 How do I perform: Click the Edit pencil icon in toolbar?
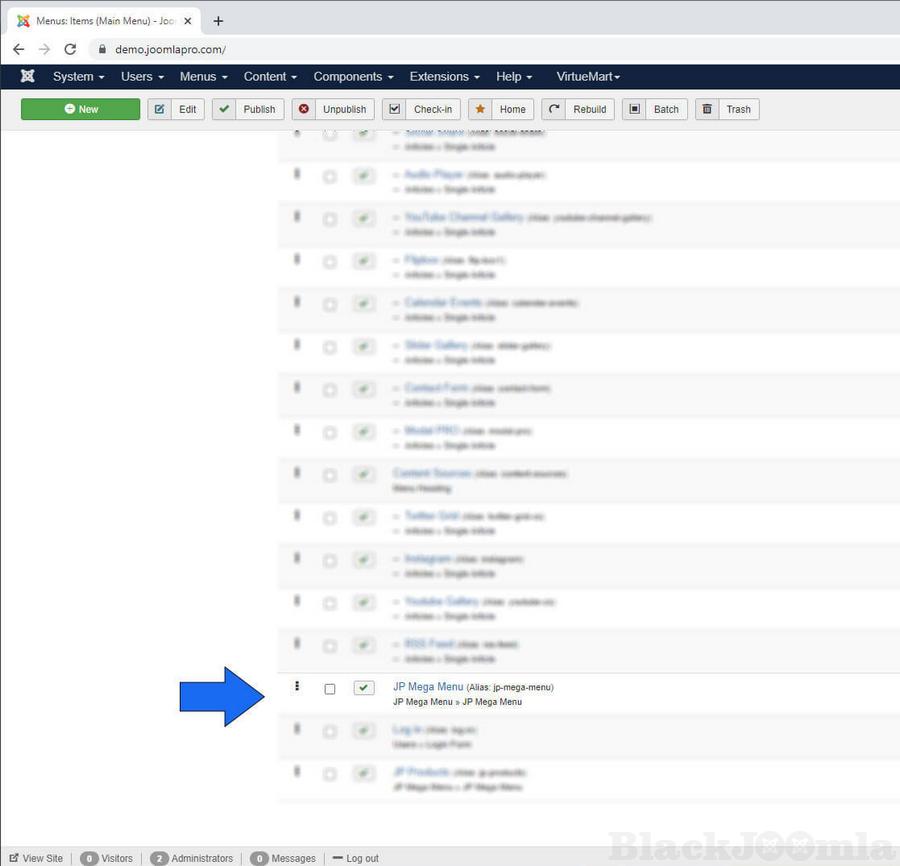(x=160, y=109)
